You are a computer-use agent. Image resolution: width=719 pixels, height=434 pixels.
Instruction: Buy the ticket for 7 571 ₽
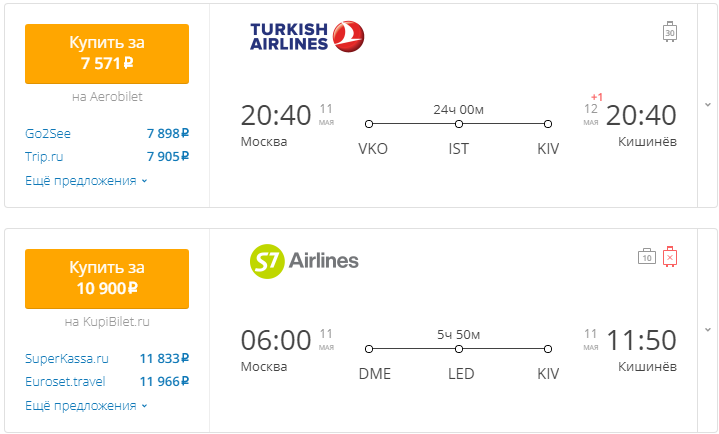point(107,54)
